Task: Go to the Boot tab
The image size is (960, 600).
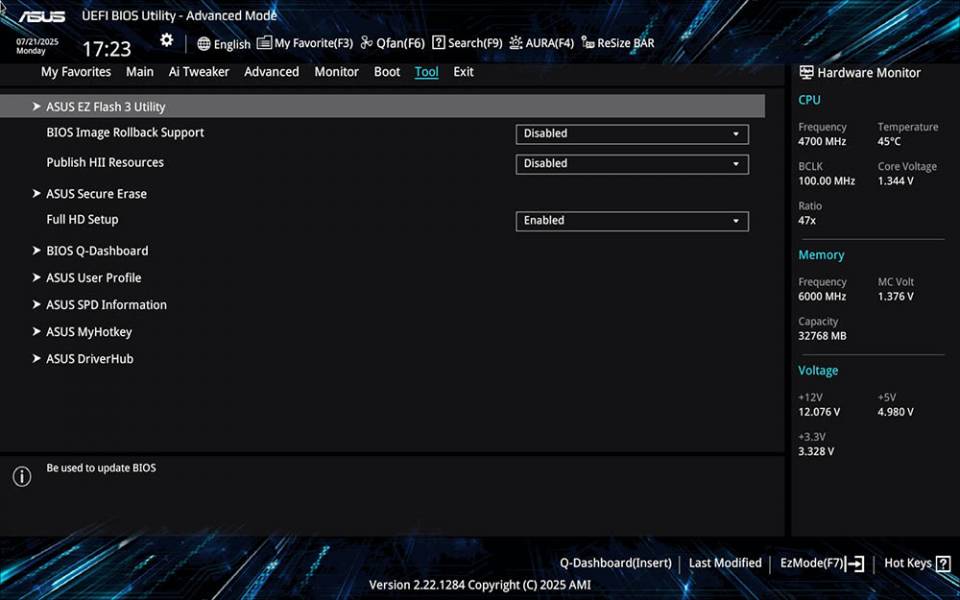Action: pyautogui.click(x=387, y=72)
